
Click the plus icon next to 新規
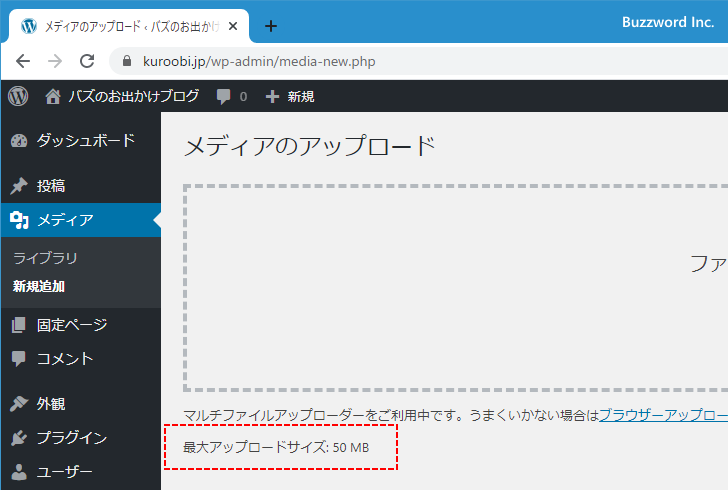point(272,97)
